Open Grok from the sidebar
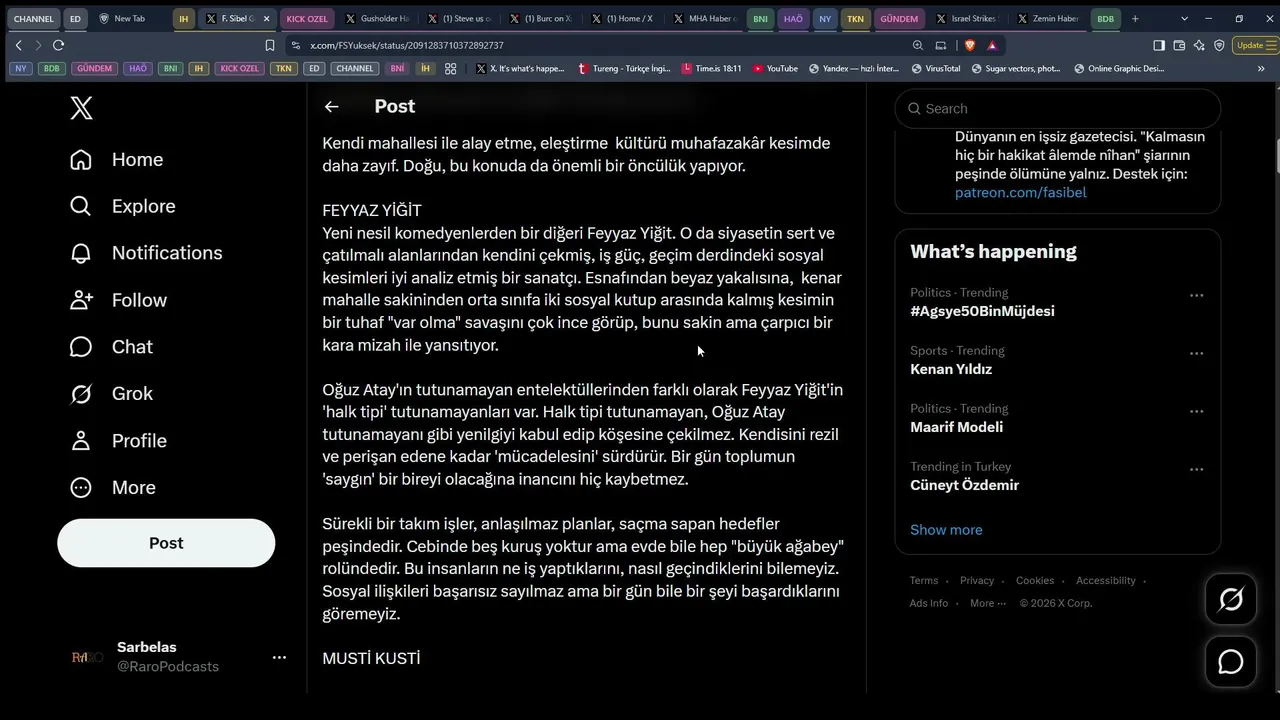Screen dimensions: 1280x720 (x=111, y=394)
